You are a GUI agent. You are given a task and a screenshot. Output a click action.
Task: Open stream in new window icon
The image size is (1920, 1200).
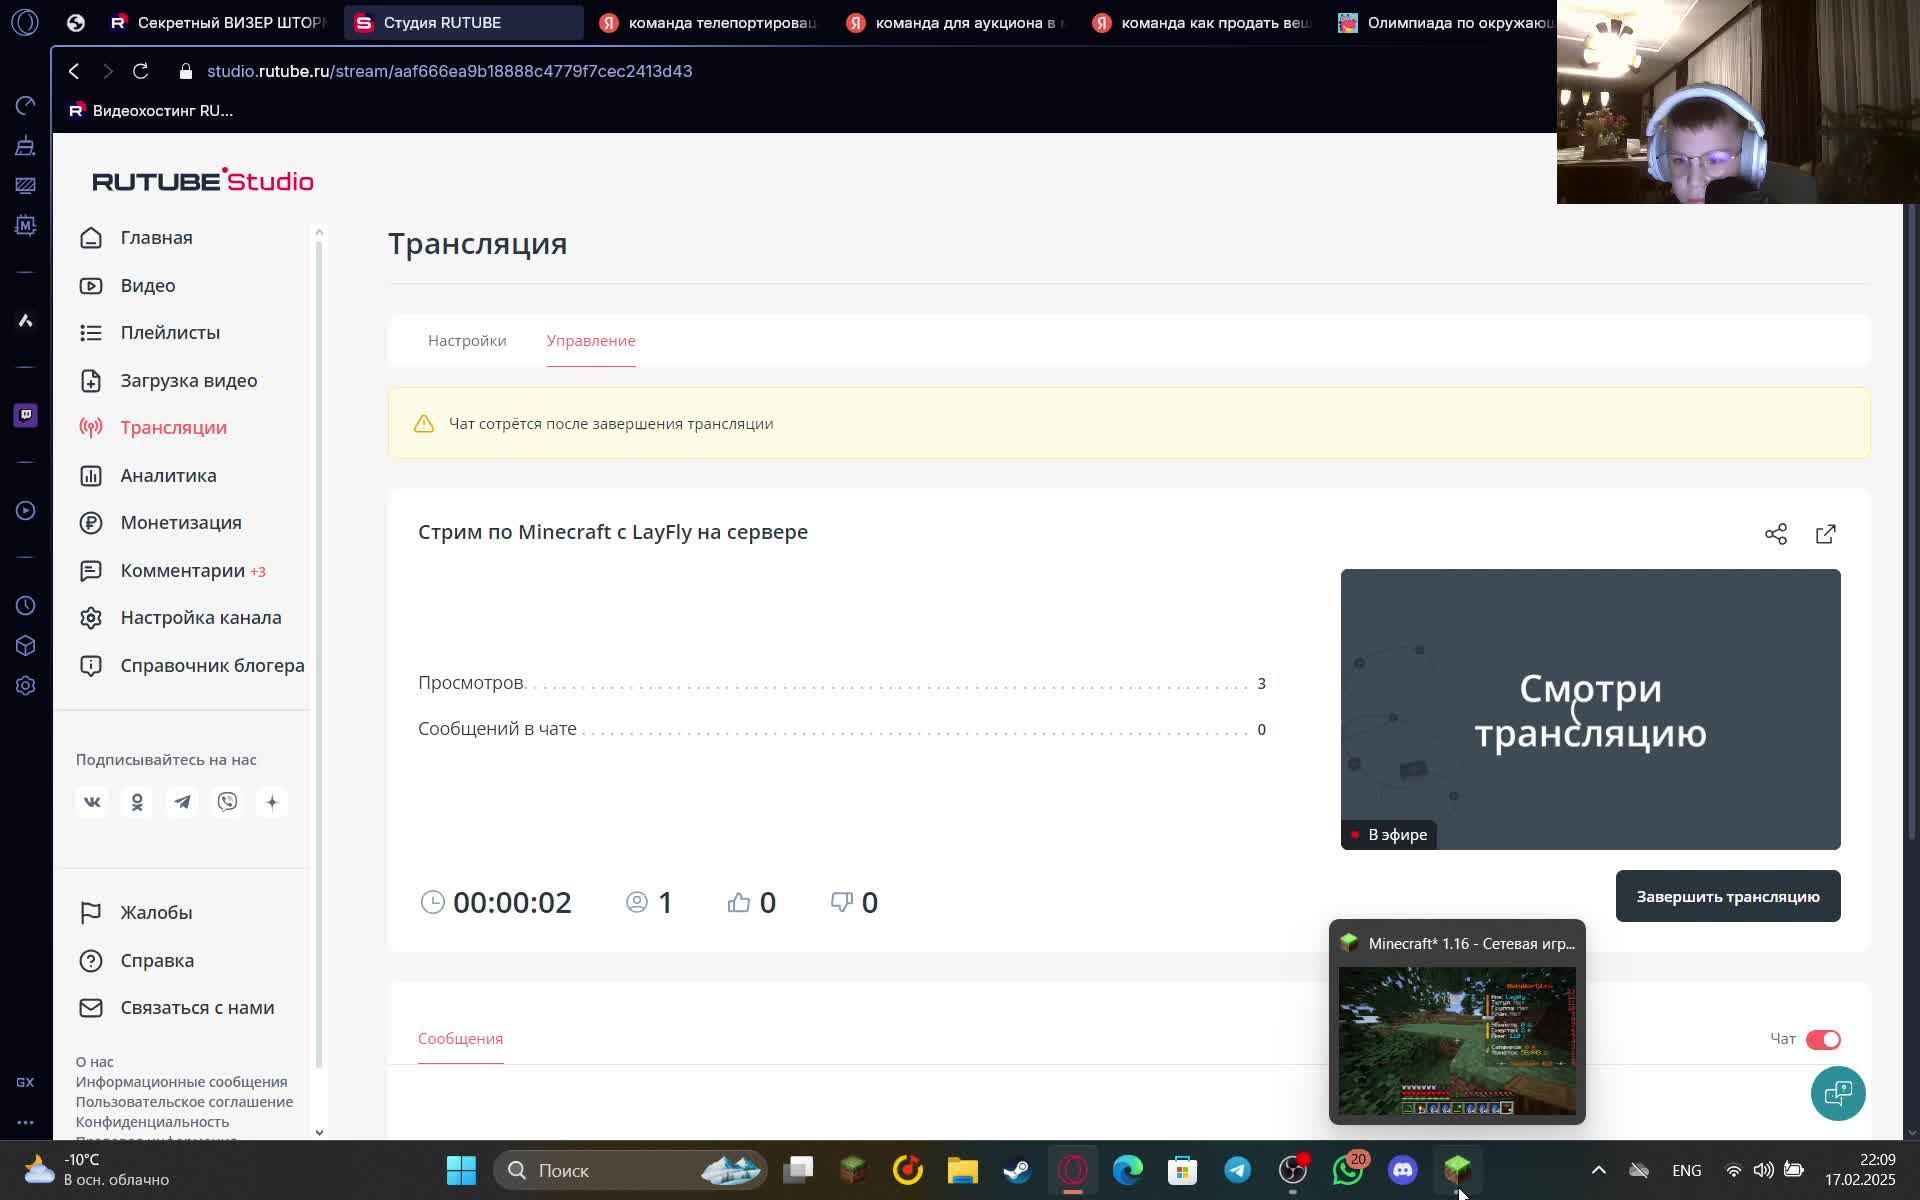1826,534
